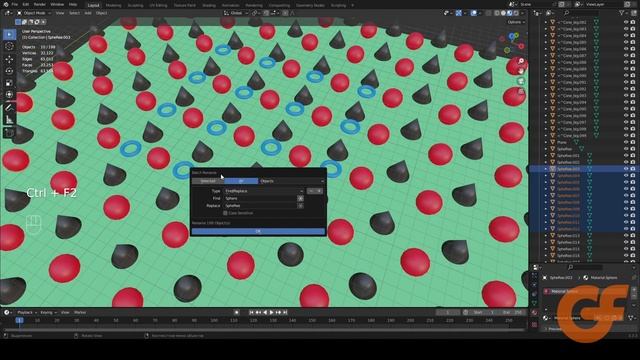640x360 pixels.
Task: Open the viewport Select menu
Action: 74,13
